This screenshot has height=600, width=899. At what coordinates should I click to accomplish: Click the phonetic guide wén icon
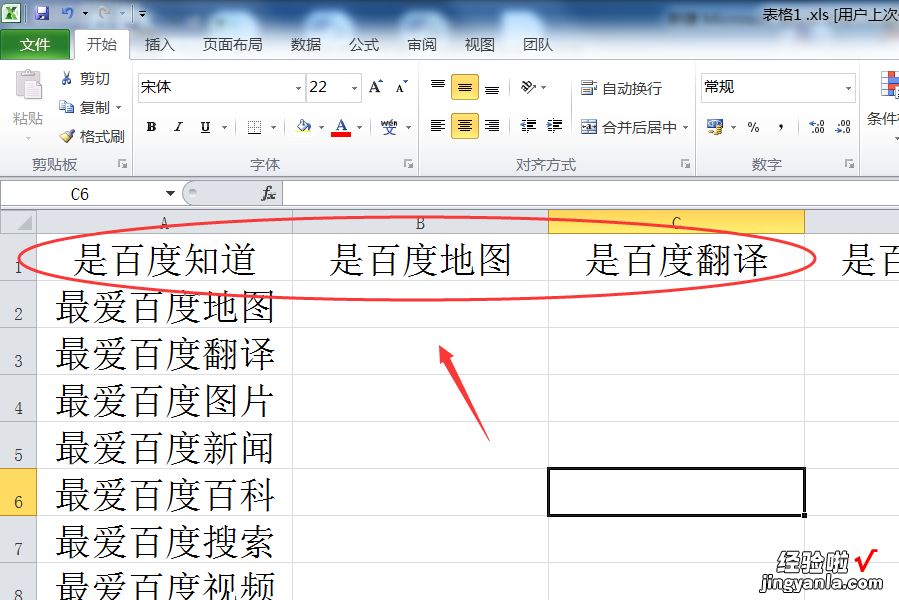coord(389,127)
